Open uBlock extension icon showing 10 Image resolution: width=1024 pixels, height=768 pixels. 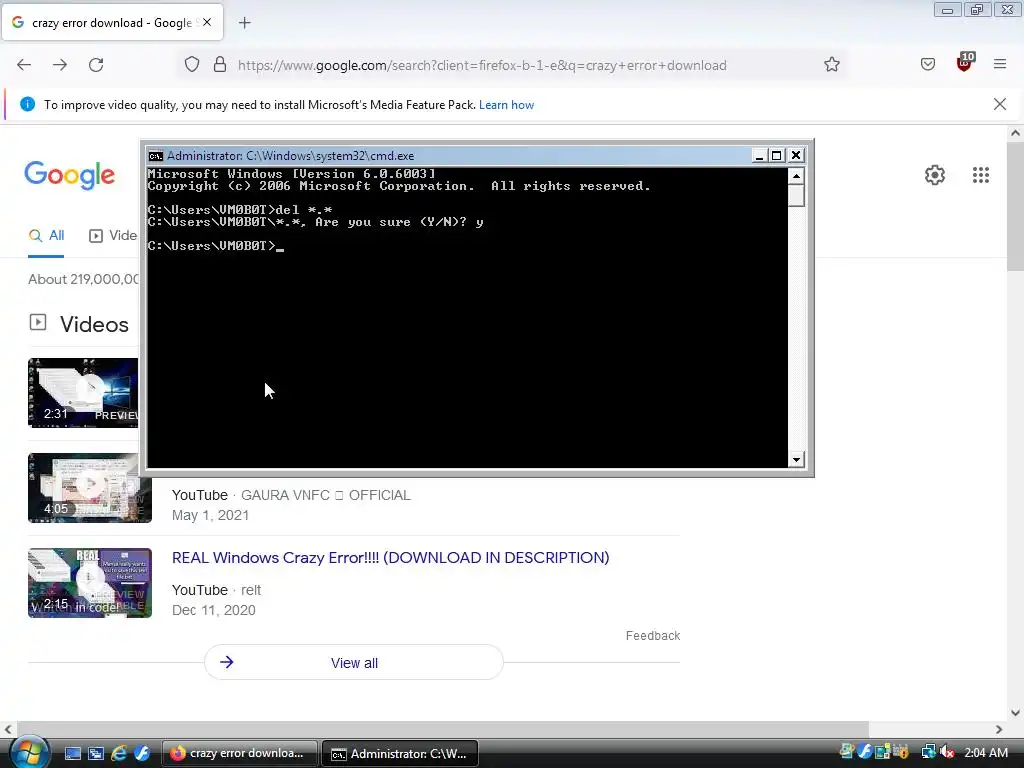965,62
